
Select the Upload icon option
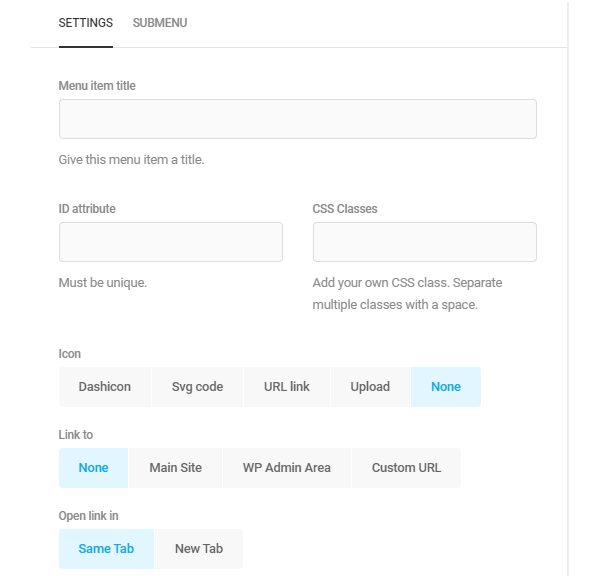[x=370, y=387]
